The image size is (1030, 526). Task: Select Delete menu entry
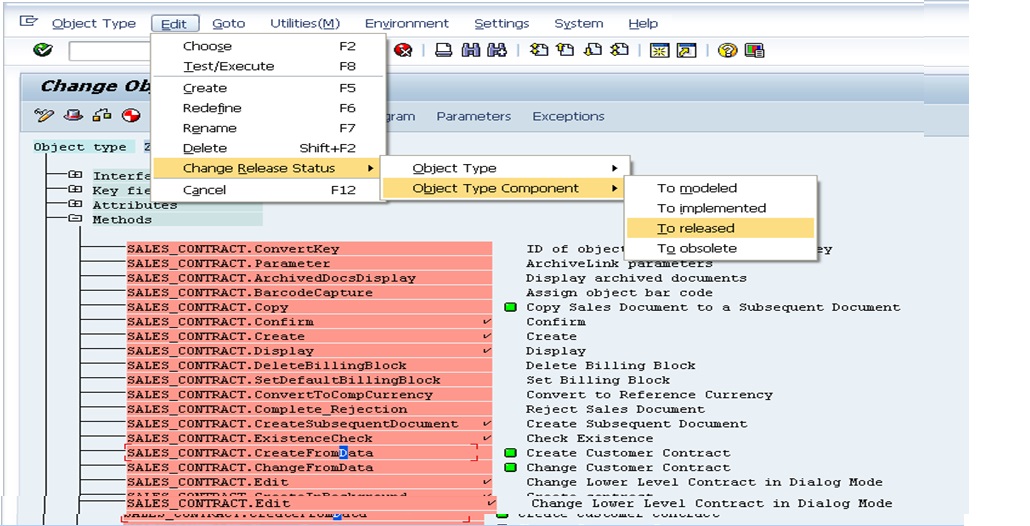(269, 148)
